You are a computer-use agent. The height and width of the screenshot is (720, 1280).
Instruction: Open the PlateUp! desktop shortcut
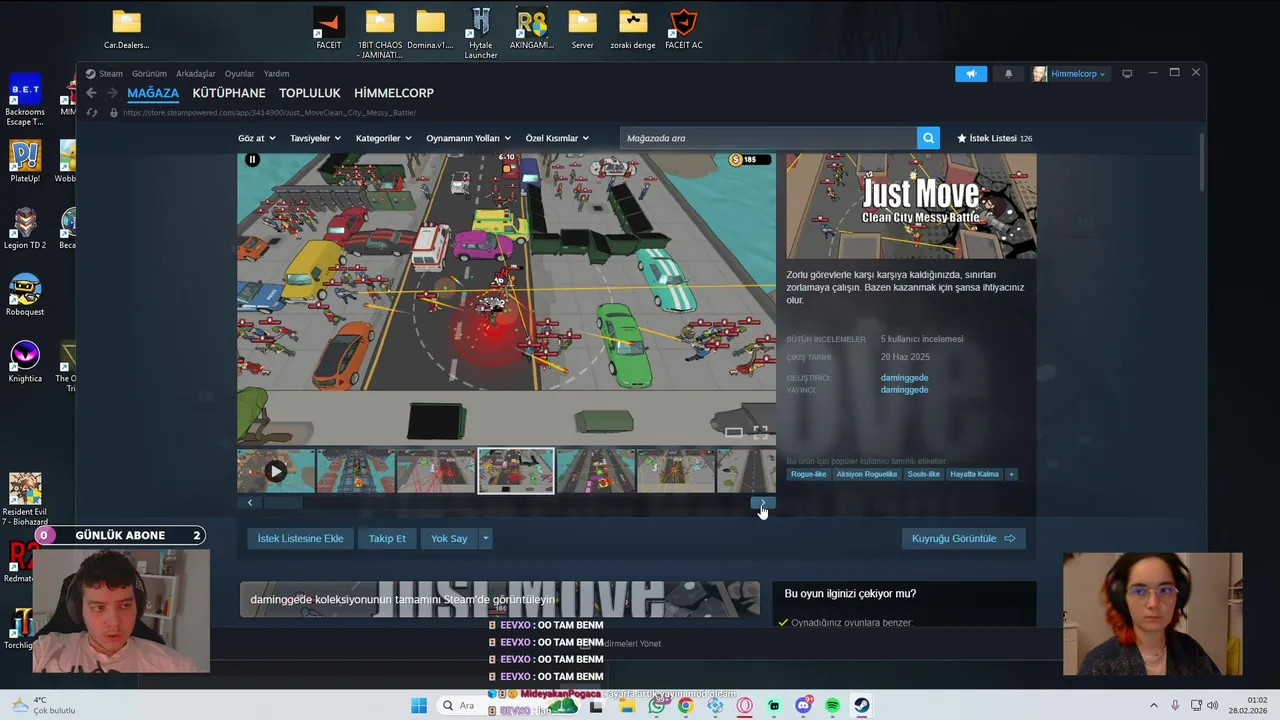tap(25, 162)
